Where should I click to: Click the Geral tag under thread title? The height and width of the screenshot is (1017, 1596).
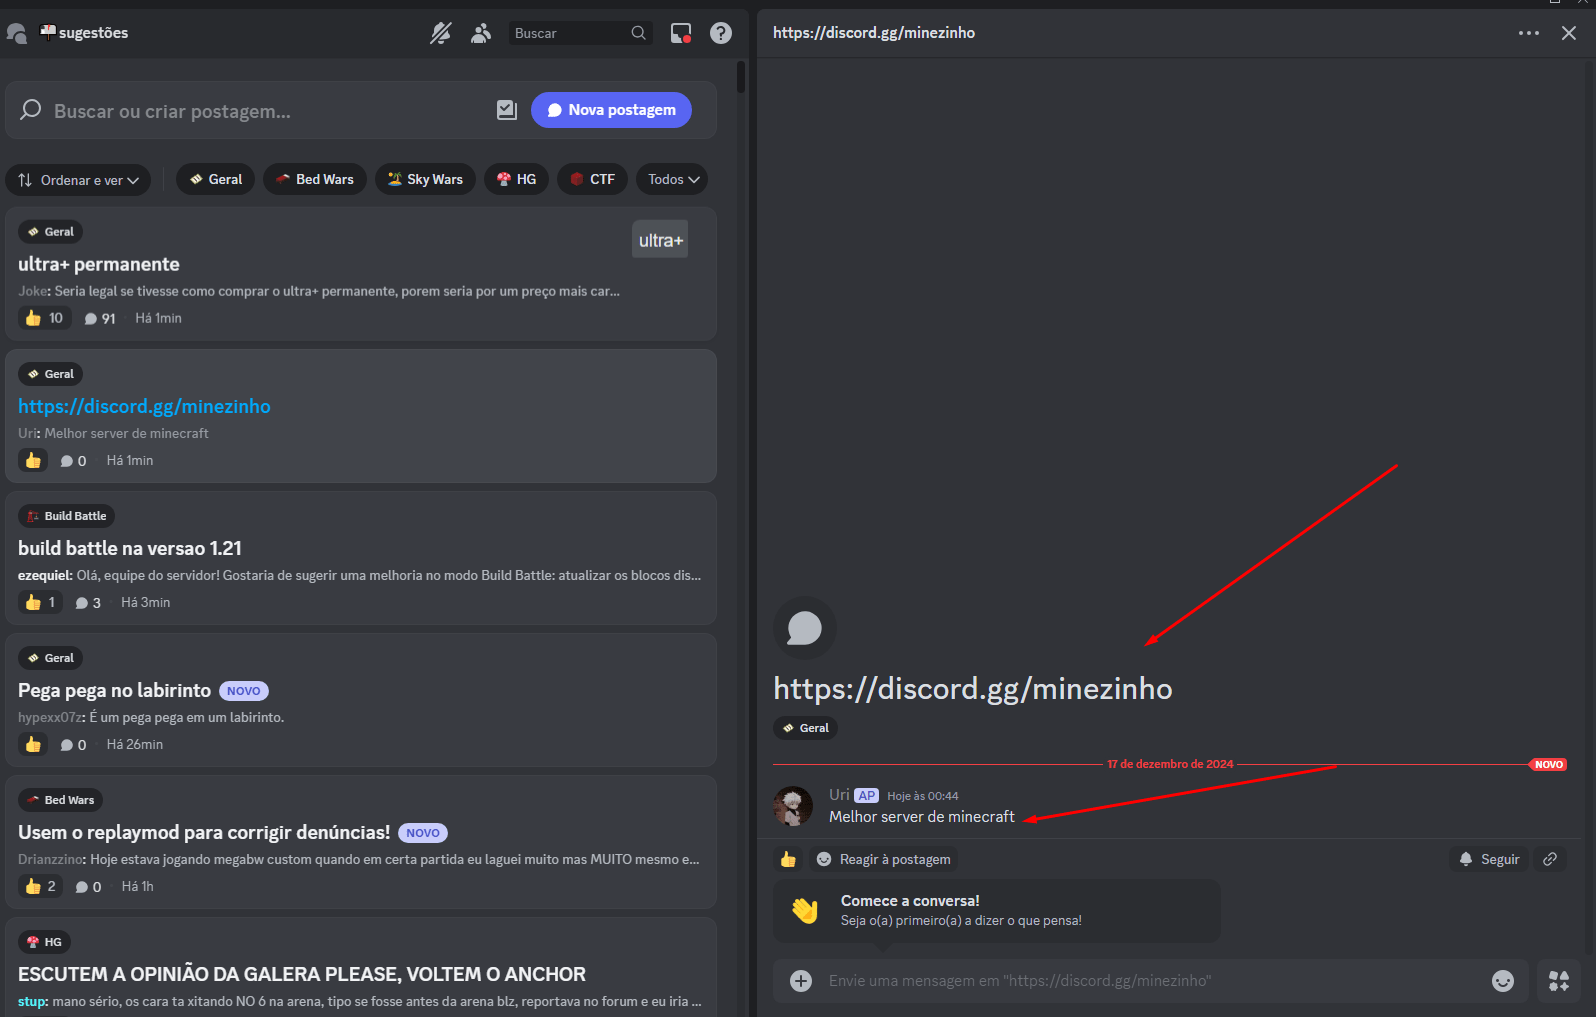tap(805, 728)
